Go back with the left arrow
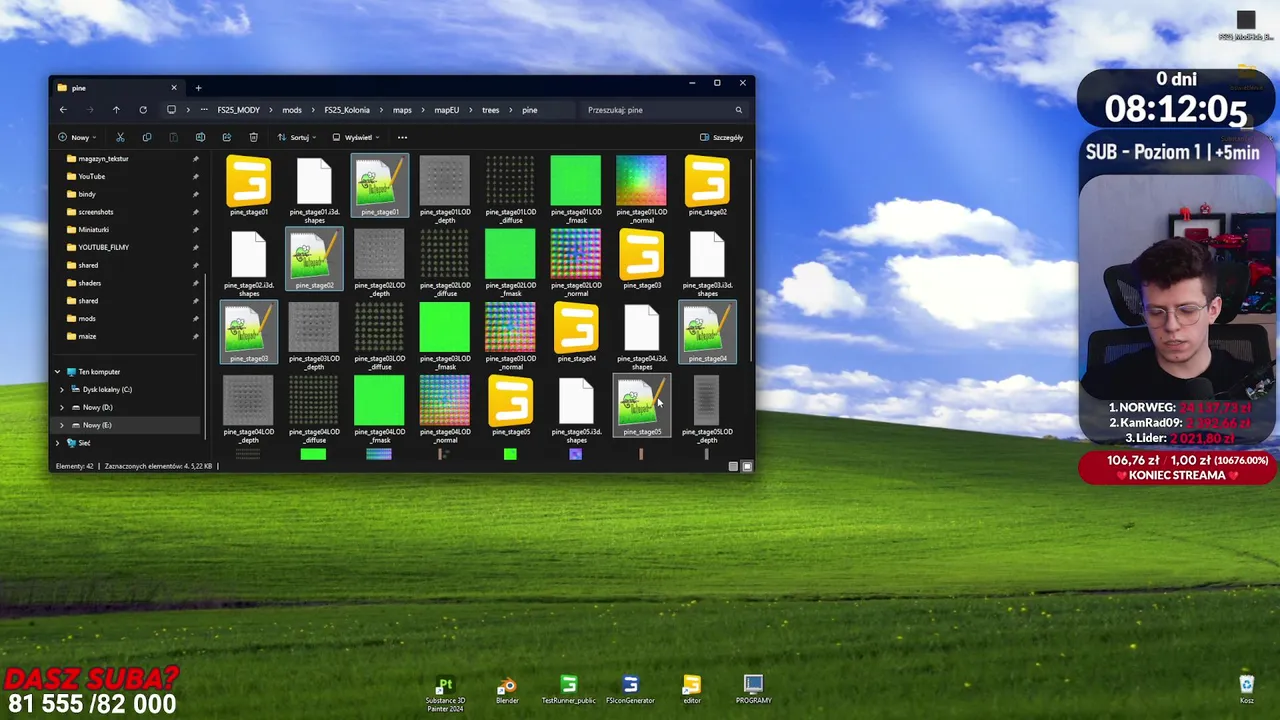The image size is (1280, 720). pyautogui.click(x=63, y=110)
